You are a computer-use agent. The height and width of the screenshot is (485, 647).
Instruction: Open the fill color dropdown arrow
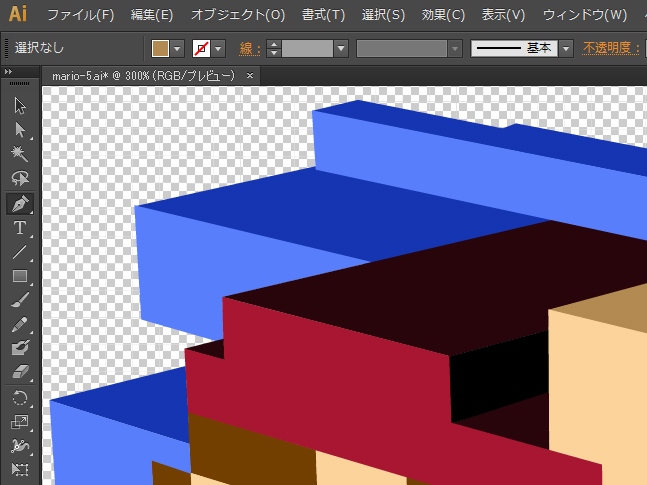pos(177,48)
